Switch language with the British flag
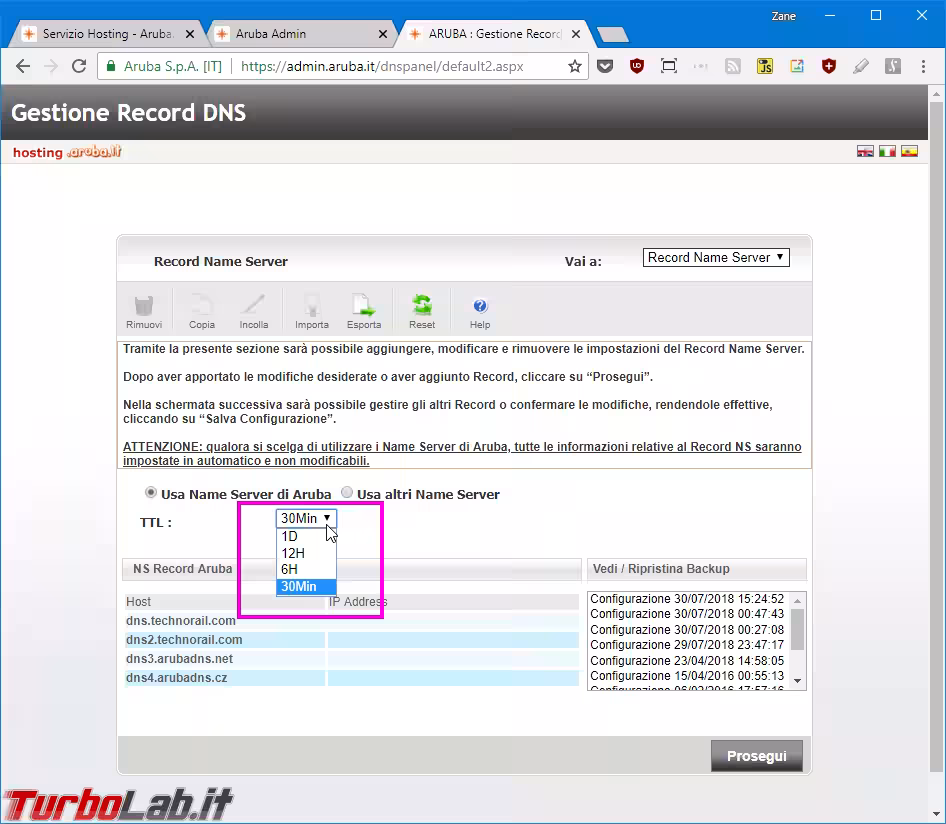 [x=866, y=152]
